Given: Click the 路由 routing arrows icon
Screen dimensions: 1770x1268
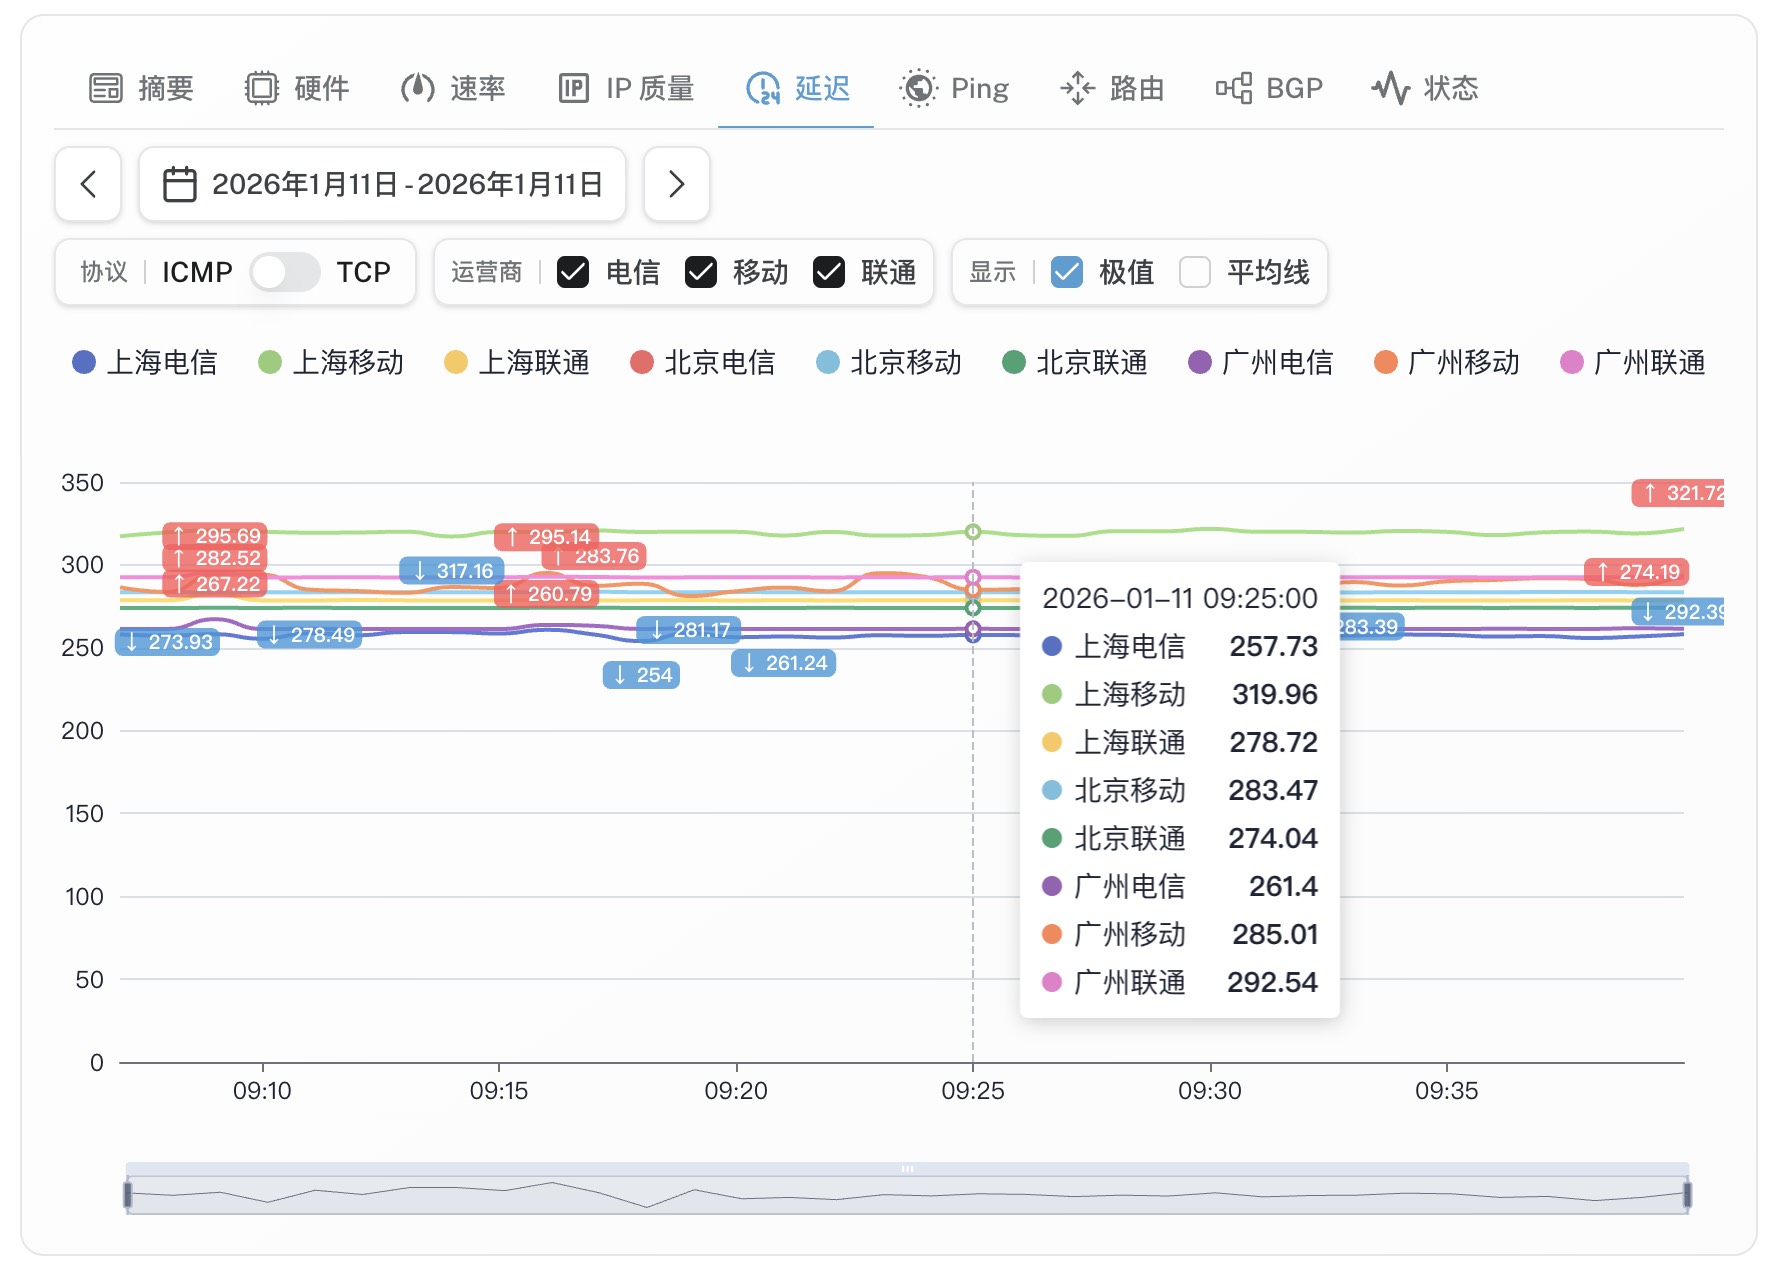Looking at the screenshot, I should [x=1077, y=88].
